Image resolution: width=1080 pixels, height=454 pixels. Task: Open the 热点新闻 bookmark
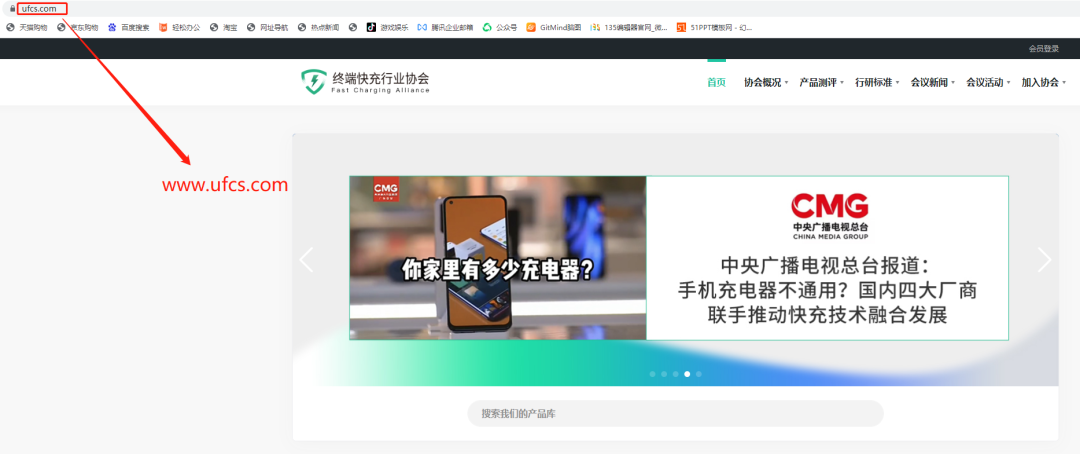pyautogui.click(x=319, y=28)
